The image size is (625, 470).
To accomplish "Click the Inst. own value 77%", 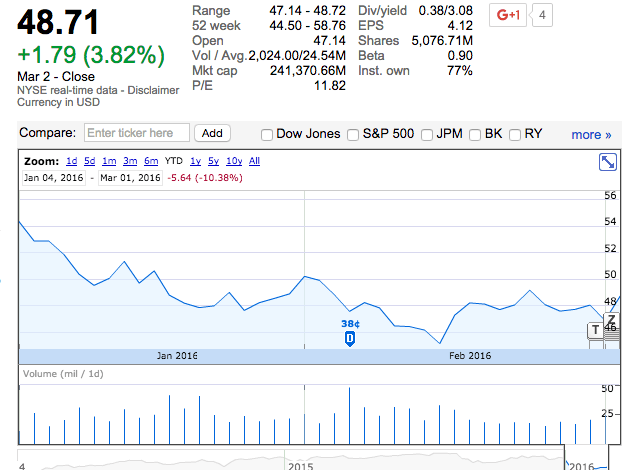I will click(460, 71).
